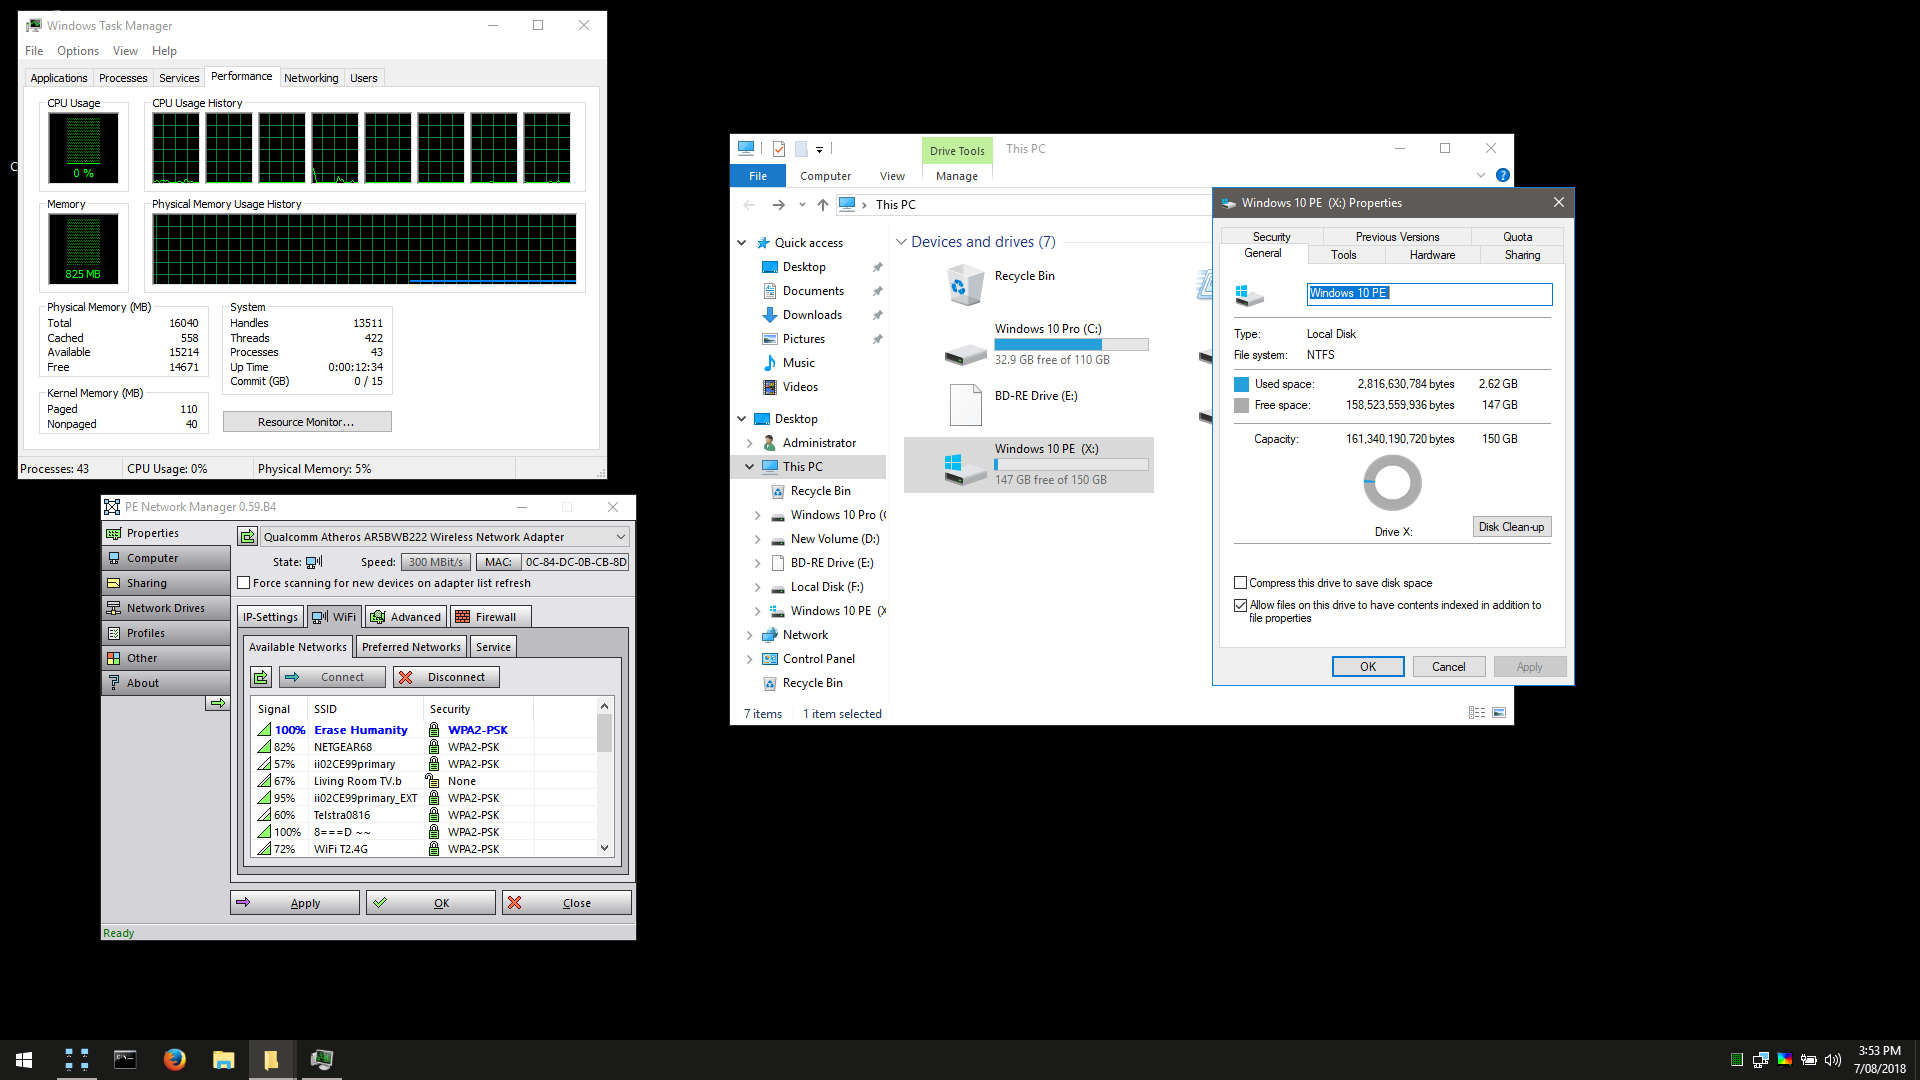Screen dimensions: 1920x1080
Task: Open Profiles section in PE Network Manager
Action: click(166, 633)
